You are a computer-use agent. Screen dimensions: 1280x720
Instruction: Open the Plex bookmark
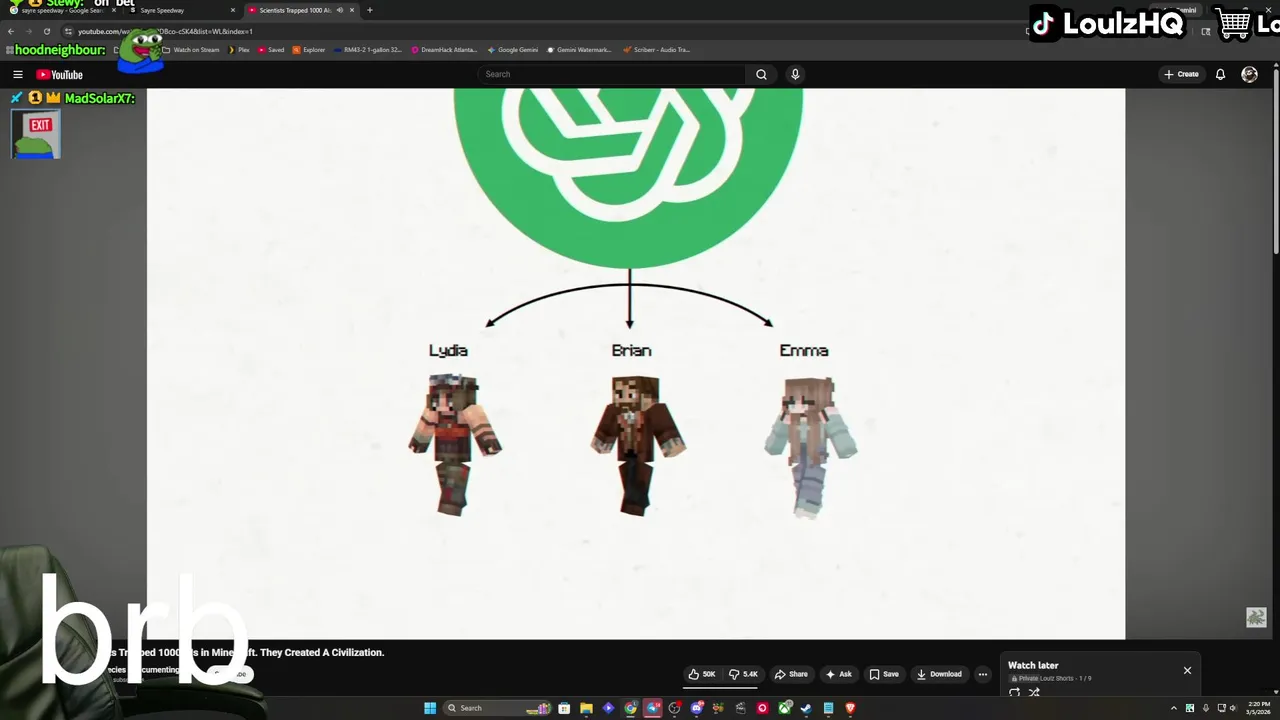(x=239, y=50)
